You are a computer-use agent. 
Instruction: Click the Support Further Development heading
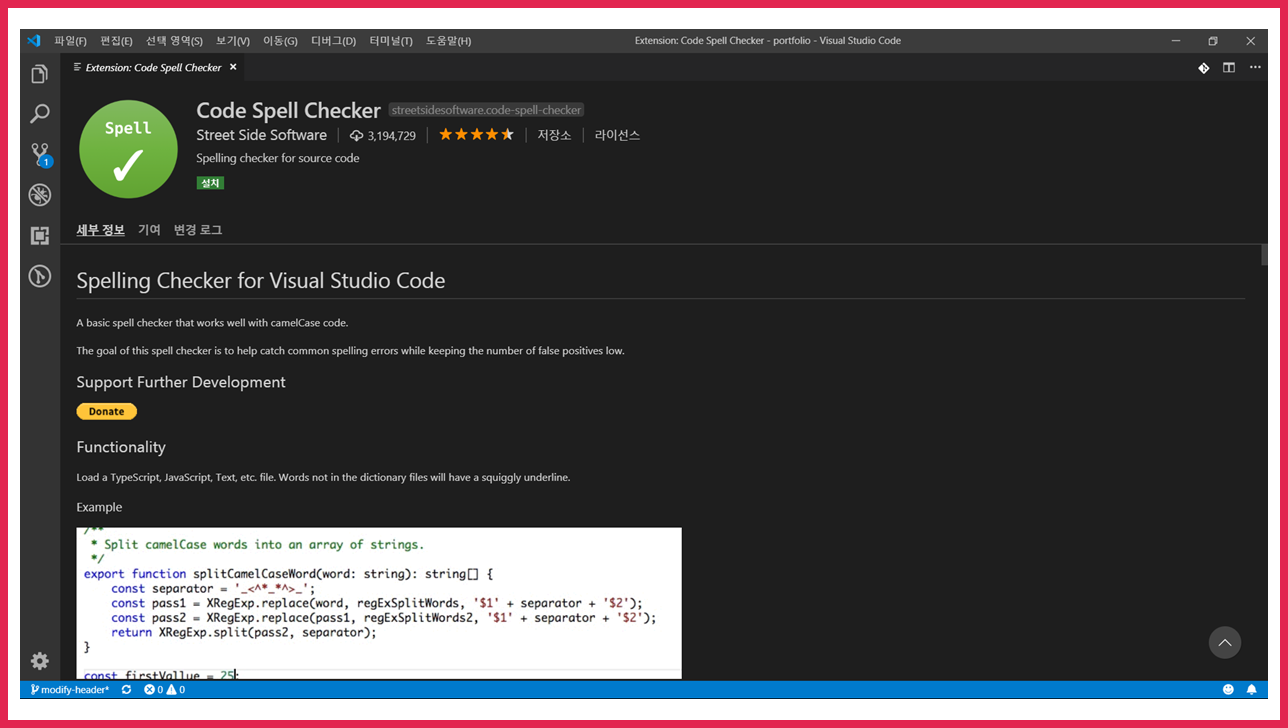pyautogui.click(x=181, y=382)
